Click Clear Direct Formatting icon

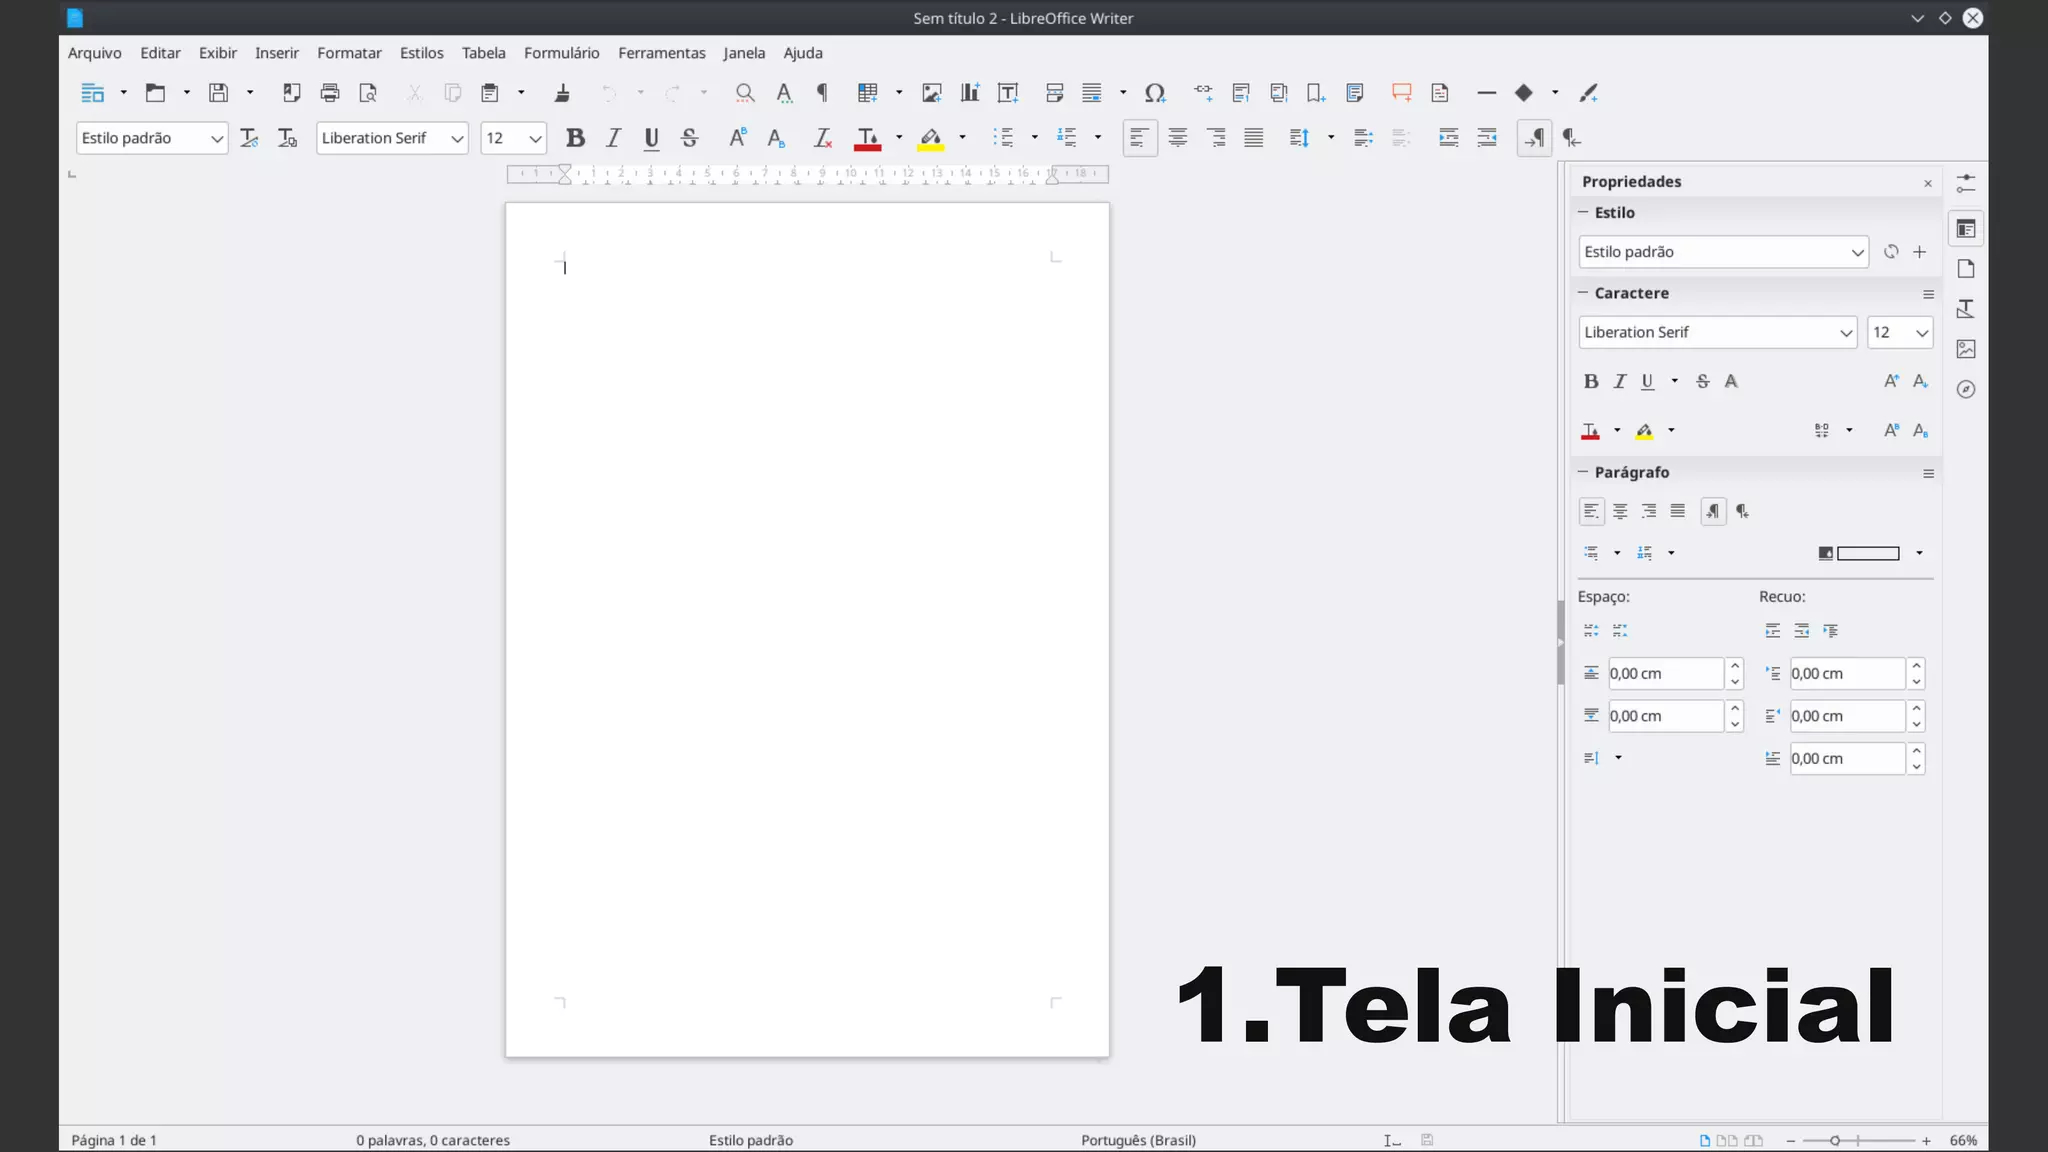pyautogui.click(x=822, y=138)
